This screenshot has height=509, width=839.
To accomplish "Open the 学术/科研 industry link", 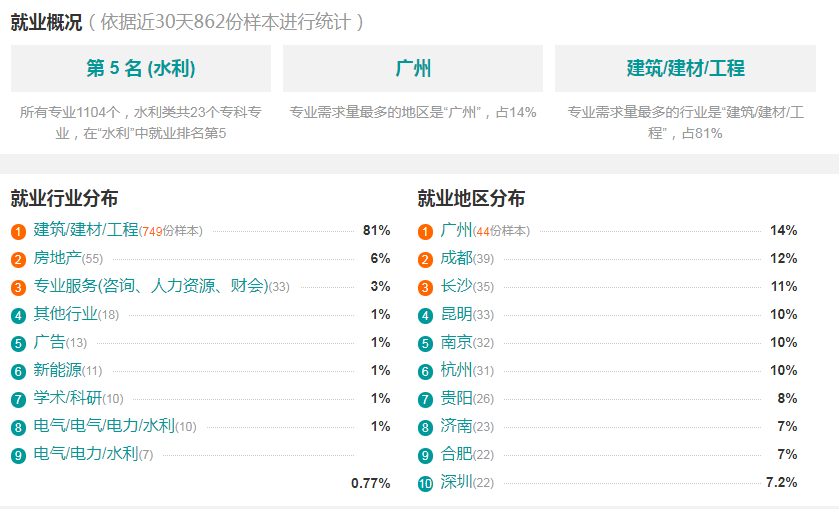I will point(67,398).
